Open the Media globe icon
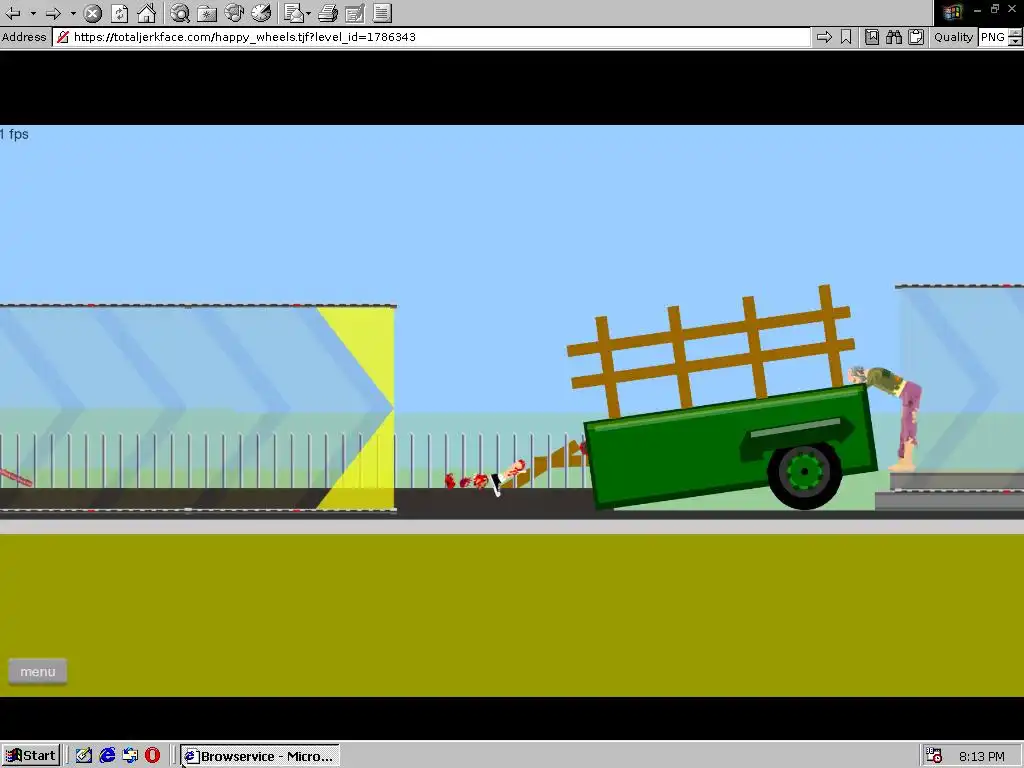The width and height of the screenshot is (1024, 768). tap(234, 13)
